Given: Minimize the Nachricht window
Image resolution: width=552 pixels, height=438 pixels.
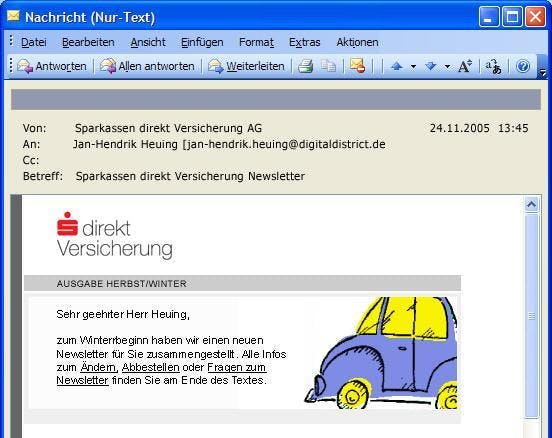Looking at the screenshot, I should [488, 17].
